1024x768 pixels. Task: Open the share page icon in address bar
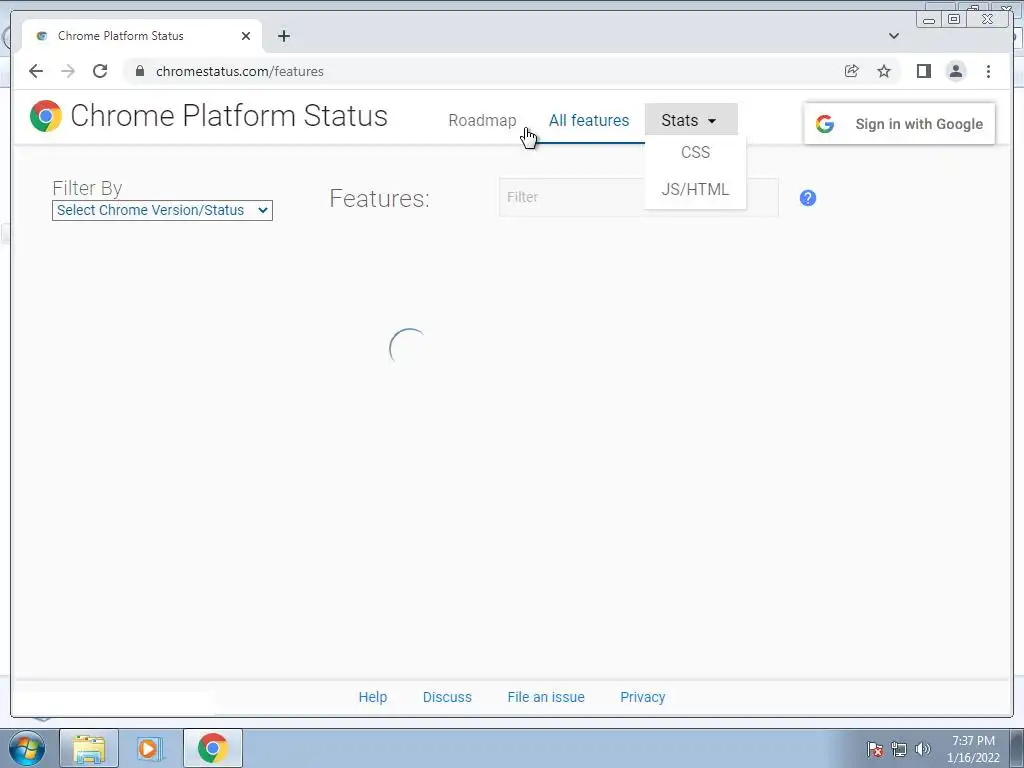pos(852,71)
